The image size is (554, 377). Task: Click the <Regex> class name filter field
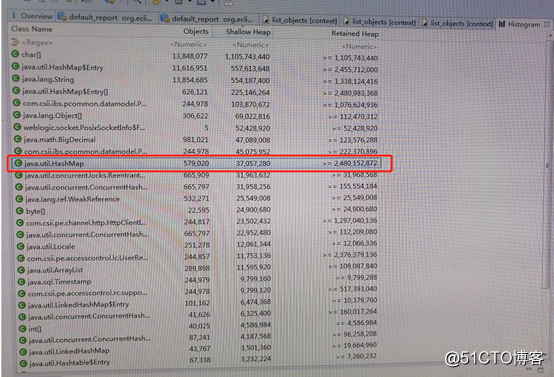(x=37, y=43)
